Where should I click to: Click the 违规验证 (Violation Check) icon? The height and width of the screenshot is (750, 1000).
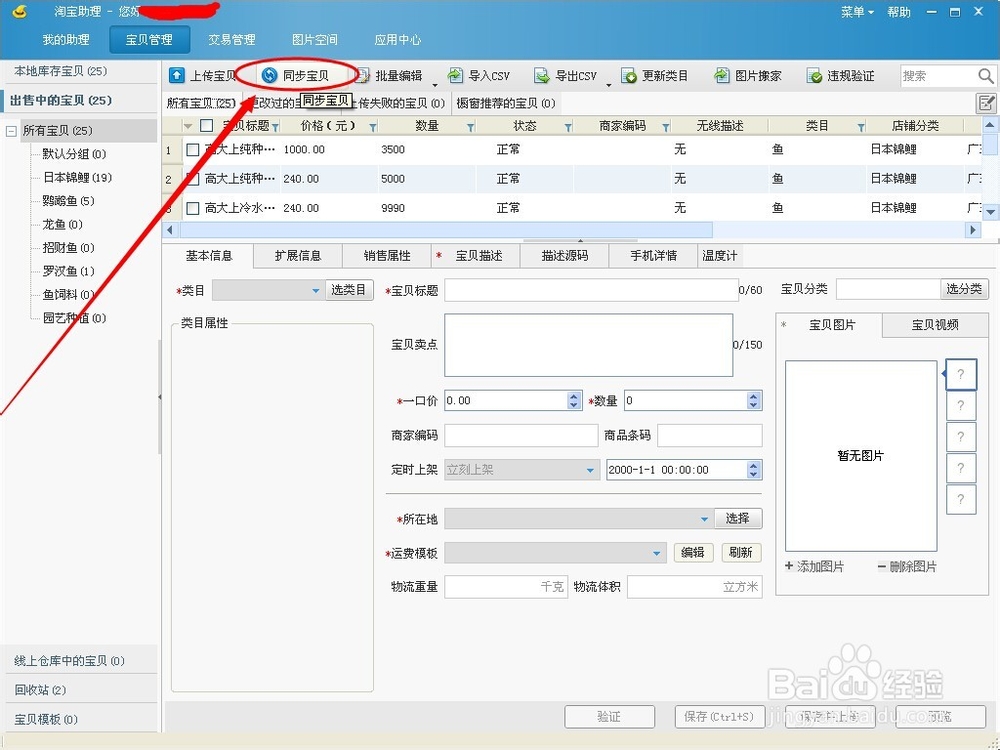(x=829, y=75)
